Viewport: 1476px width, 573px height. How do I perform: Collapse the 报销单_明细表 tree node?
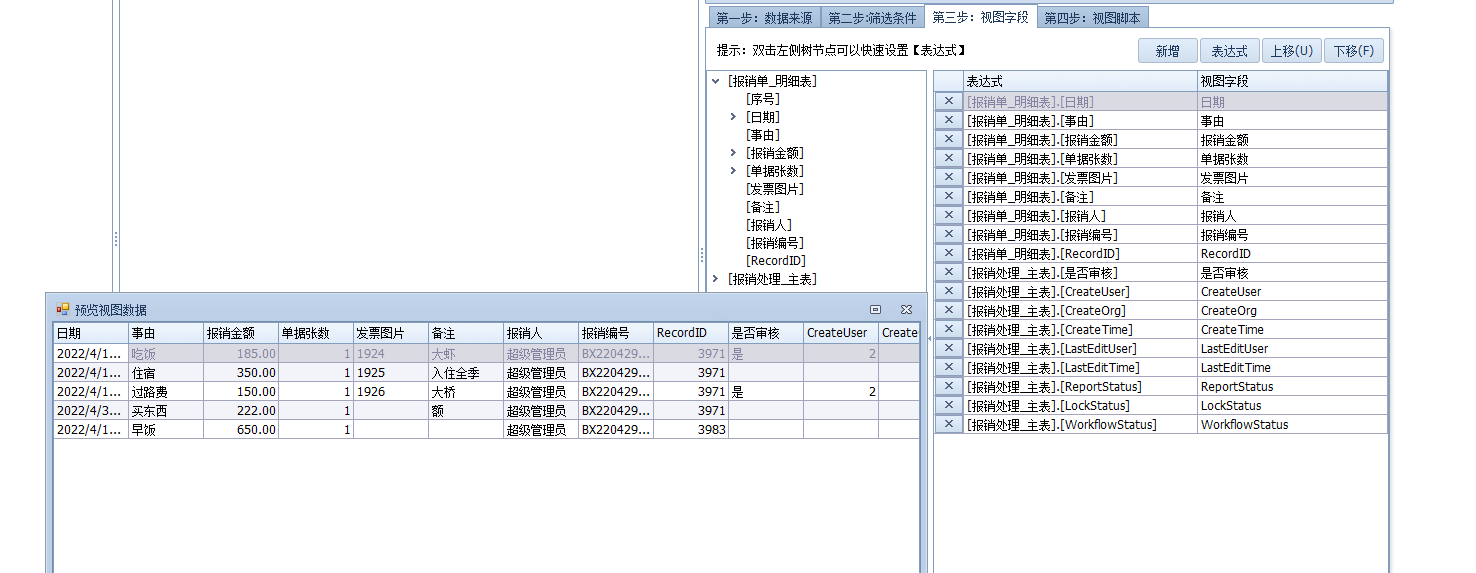click(x=716, y=82)
